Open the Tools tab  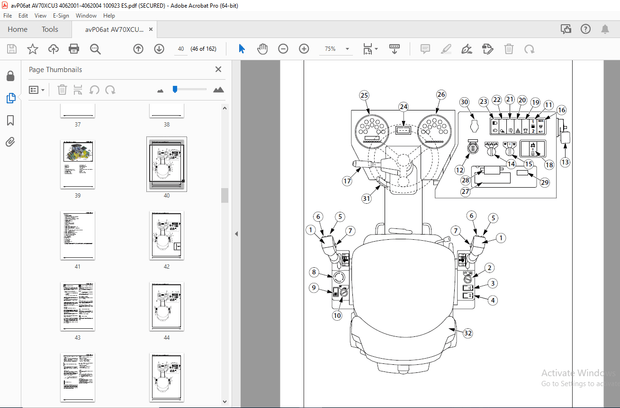point(50,29)
